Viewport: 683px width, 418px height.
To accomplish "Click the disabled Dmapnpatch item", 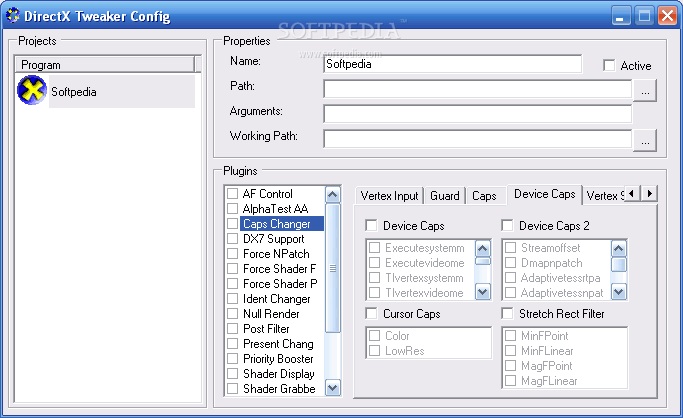I will pyautogui.click(x=551, y=263).
